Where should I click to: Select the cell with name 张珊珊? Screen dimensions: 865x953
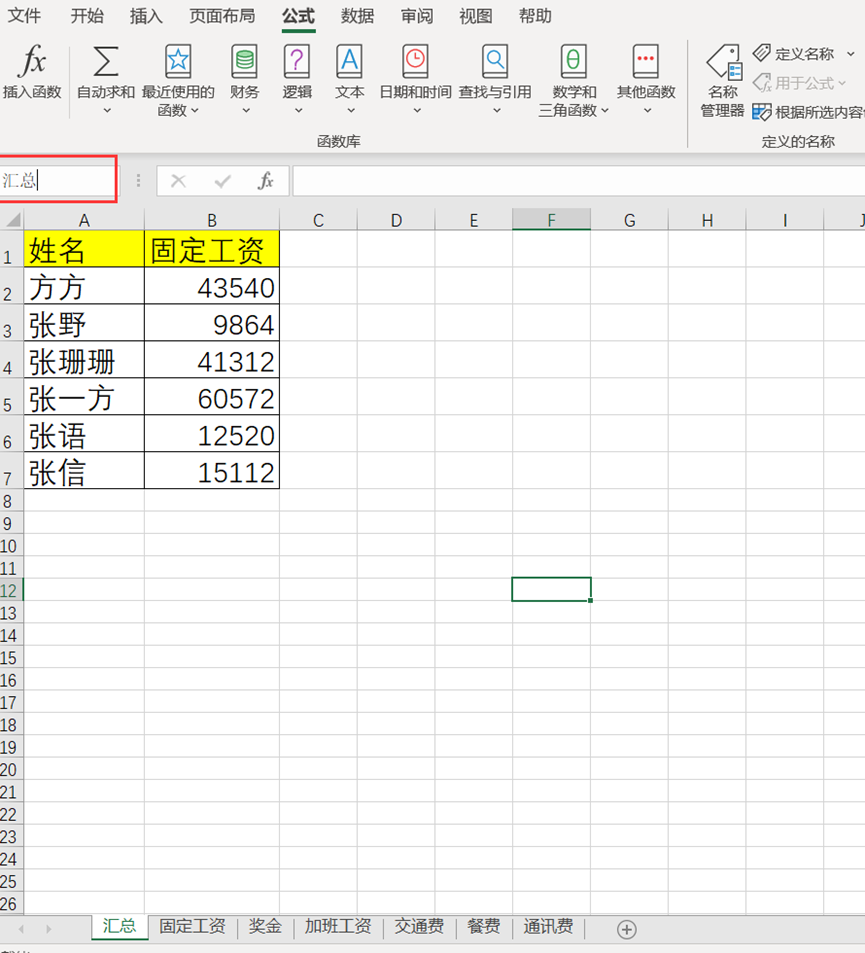[84, 360]
